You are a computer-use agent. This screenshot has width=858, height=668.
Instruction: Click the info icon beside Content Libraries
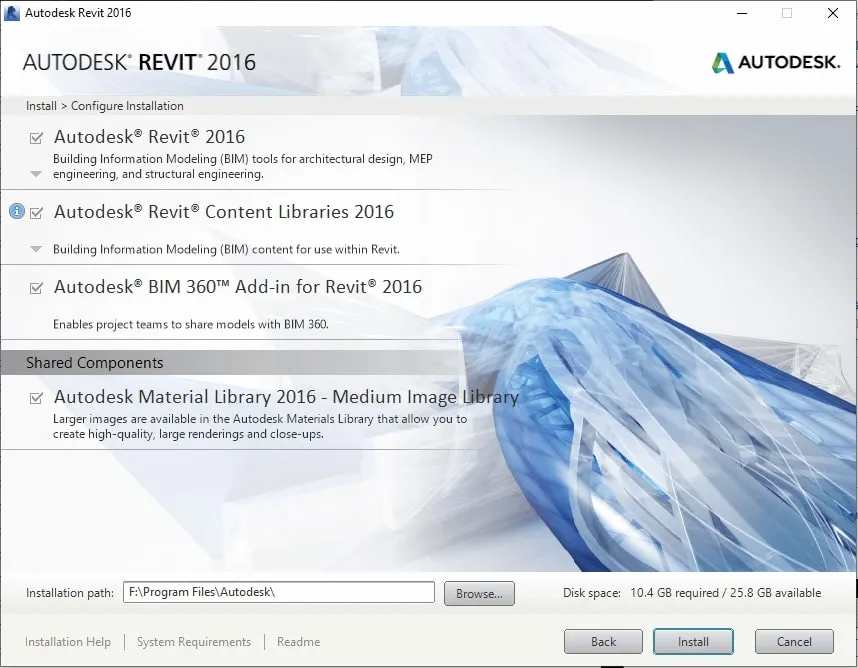click(16, 211)
